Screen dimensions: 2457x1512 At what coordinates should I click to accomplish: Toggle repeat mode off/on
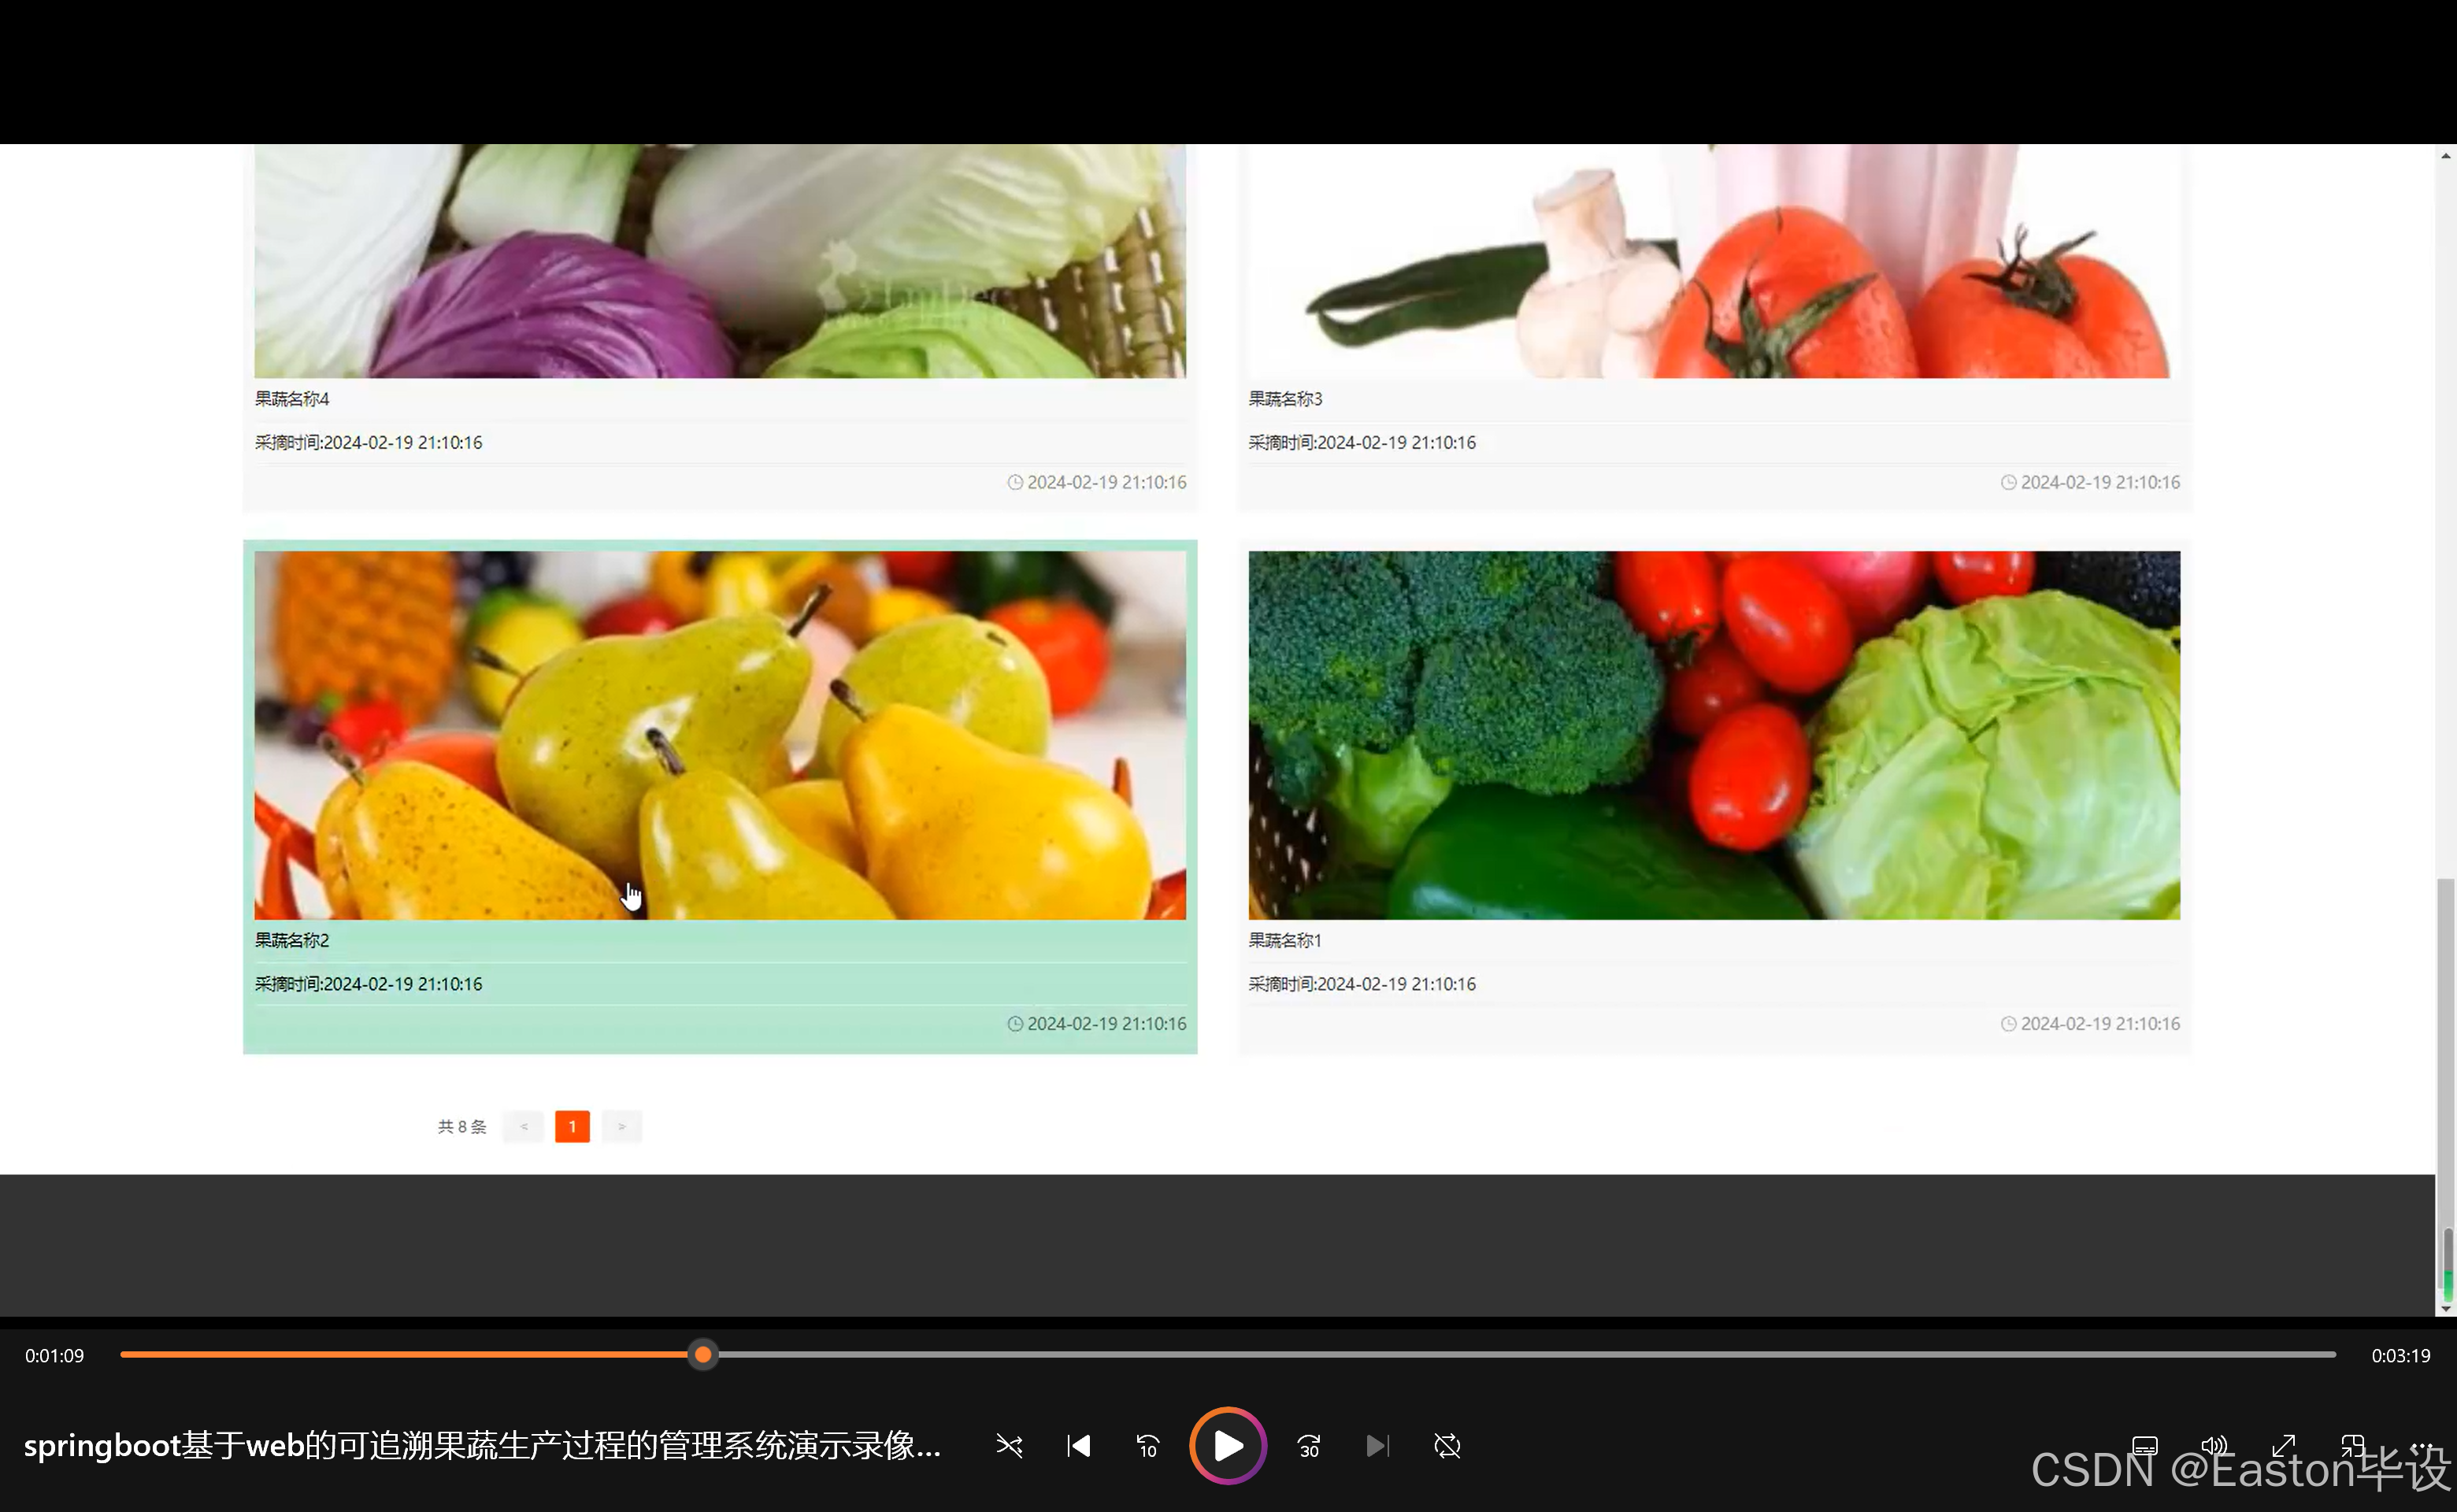pyautogui.click(x=1447, y=1446)
